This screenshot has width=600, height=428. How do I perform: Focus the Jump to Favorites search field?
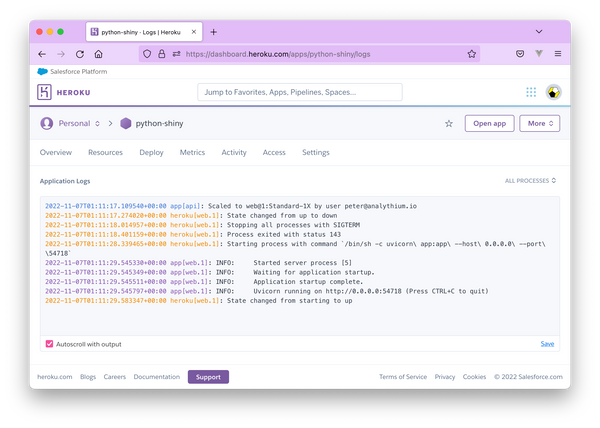tap(300, 92)
